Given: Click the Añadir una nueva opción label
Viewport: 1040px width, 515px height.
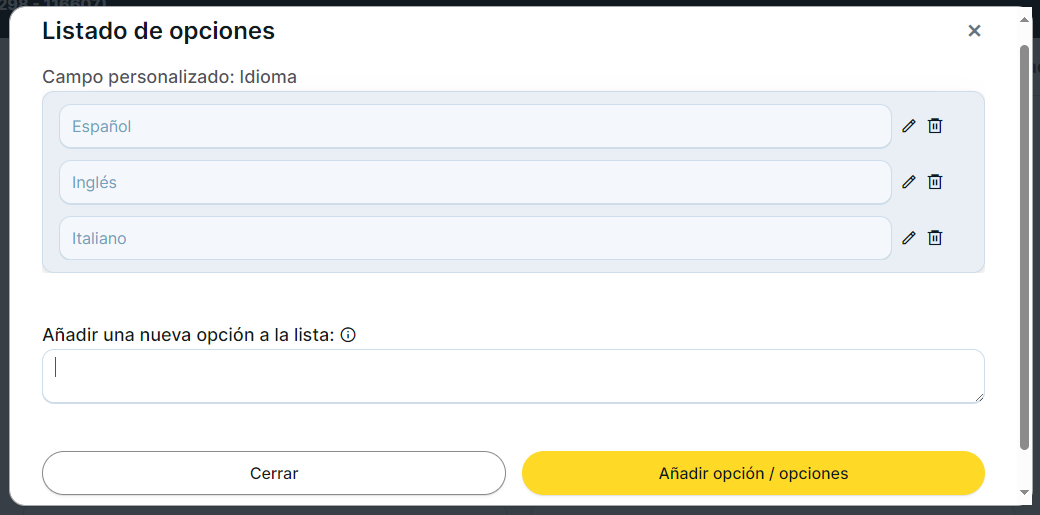Looking at the screenshot, I should (x=188, y=335).
